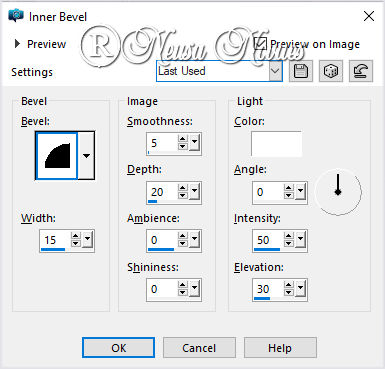Open the Ambience slider dropdown
This screenshot has width=385, height=369.
195,240
